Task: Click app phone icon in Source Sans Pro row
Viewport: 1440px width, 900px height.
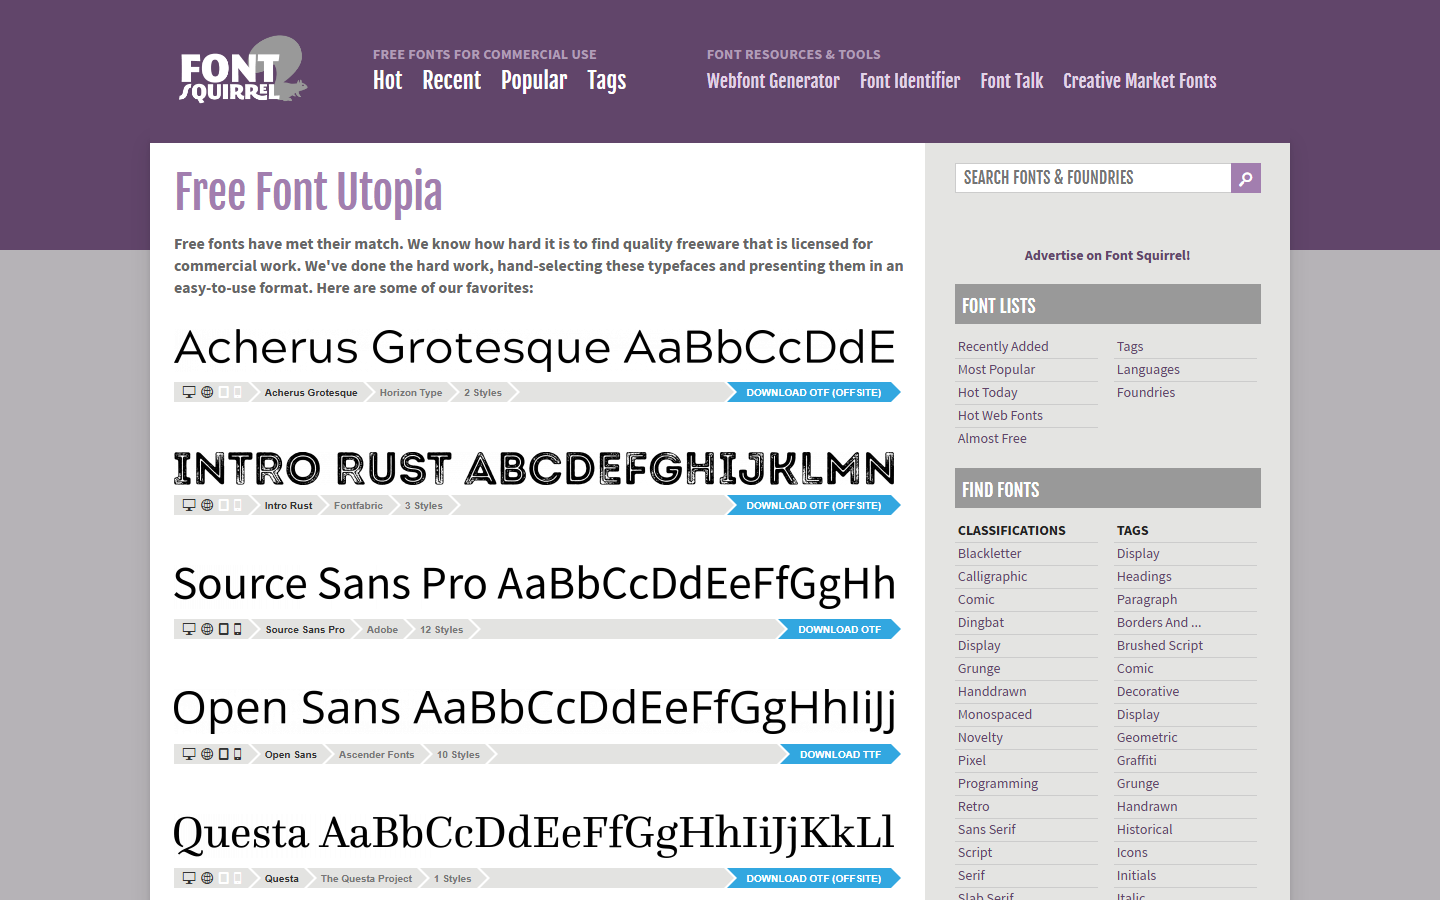Action: click(x=238, y=629)
